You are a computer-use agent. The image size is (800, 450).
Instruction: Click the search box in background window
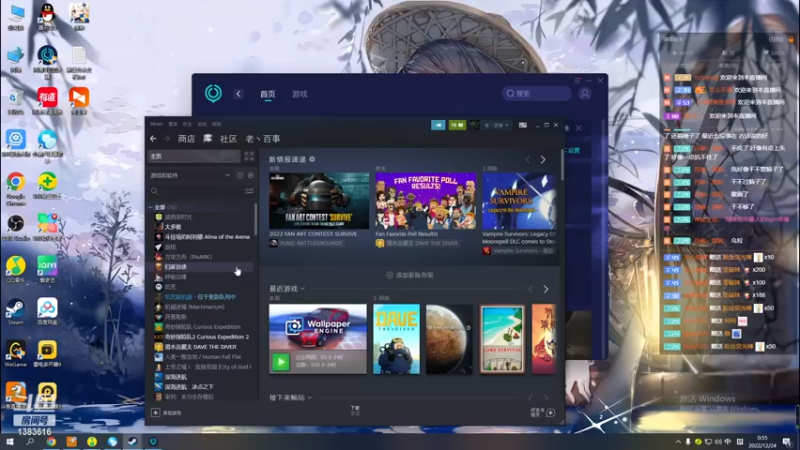pyautogui.click(x=536, y=93)
